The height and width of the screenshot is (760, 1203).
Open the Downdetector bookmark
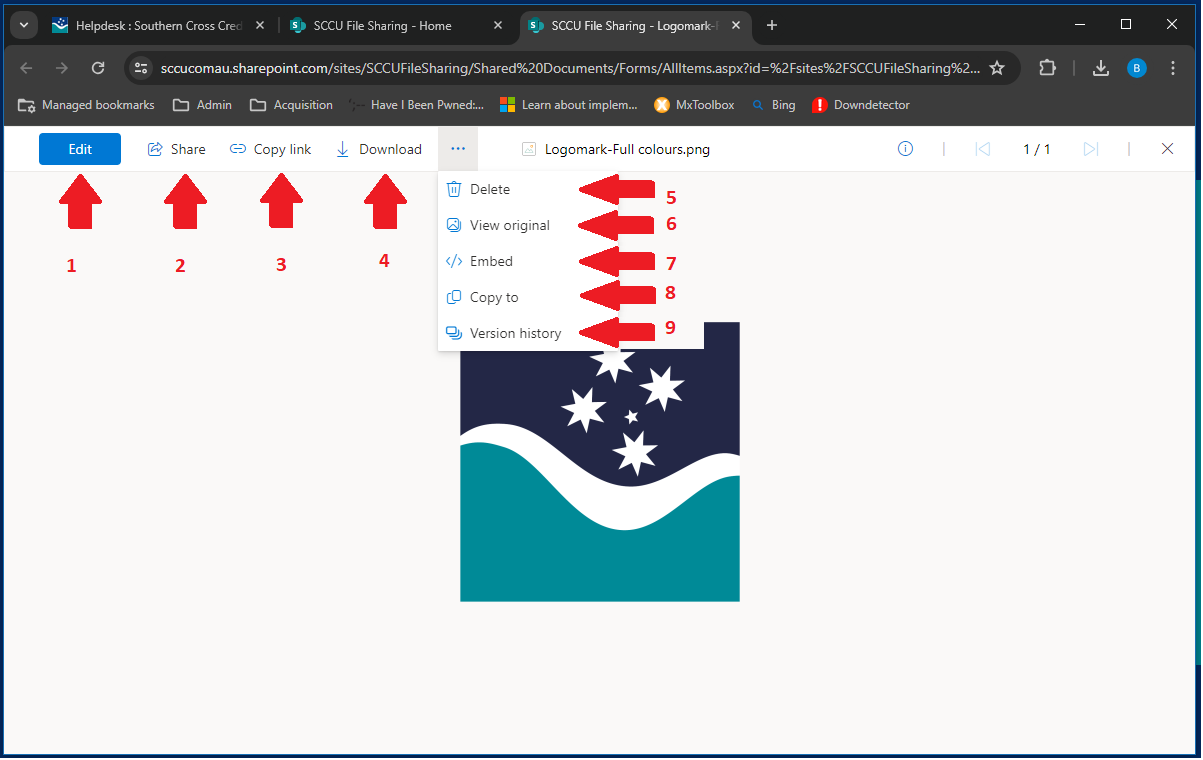861,105
